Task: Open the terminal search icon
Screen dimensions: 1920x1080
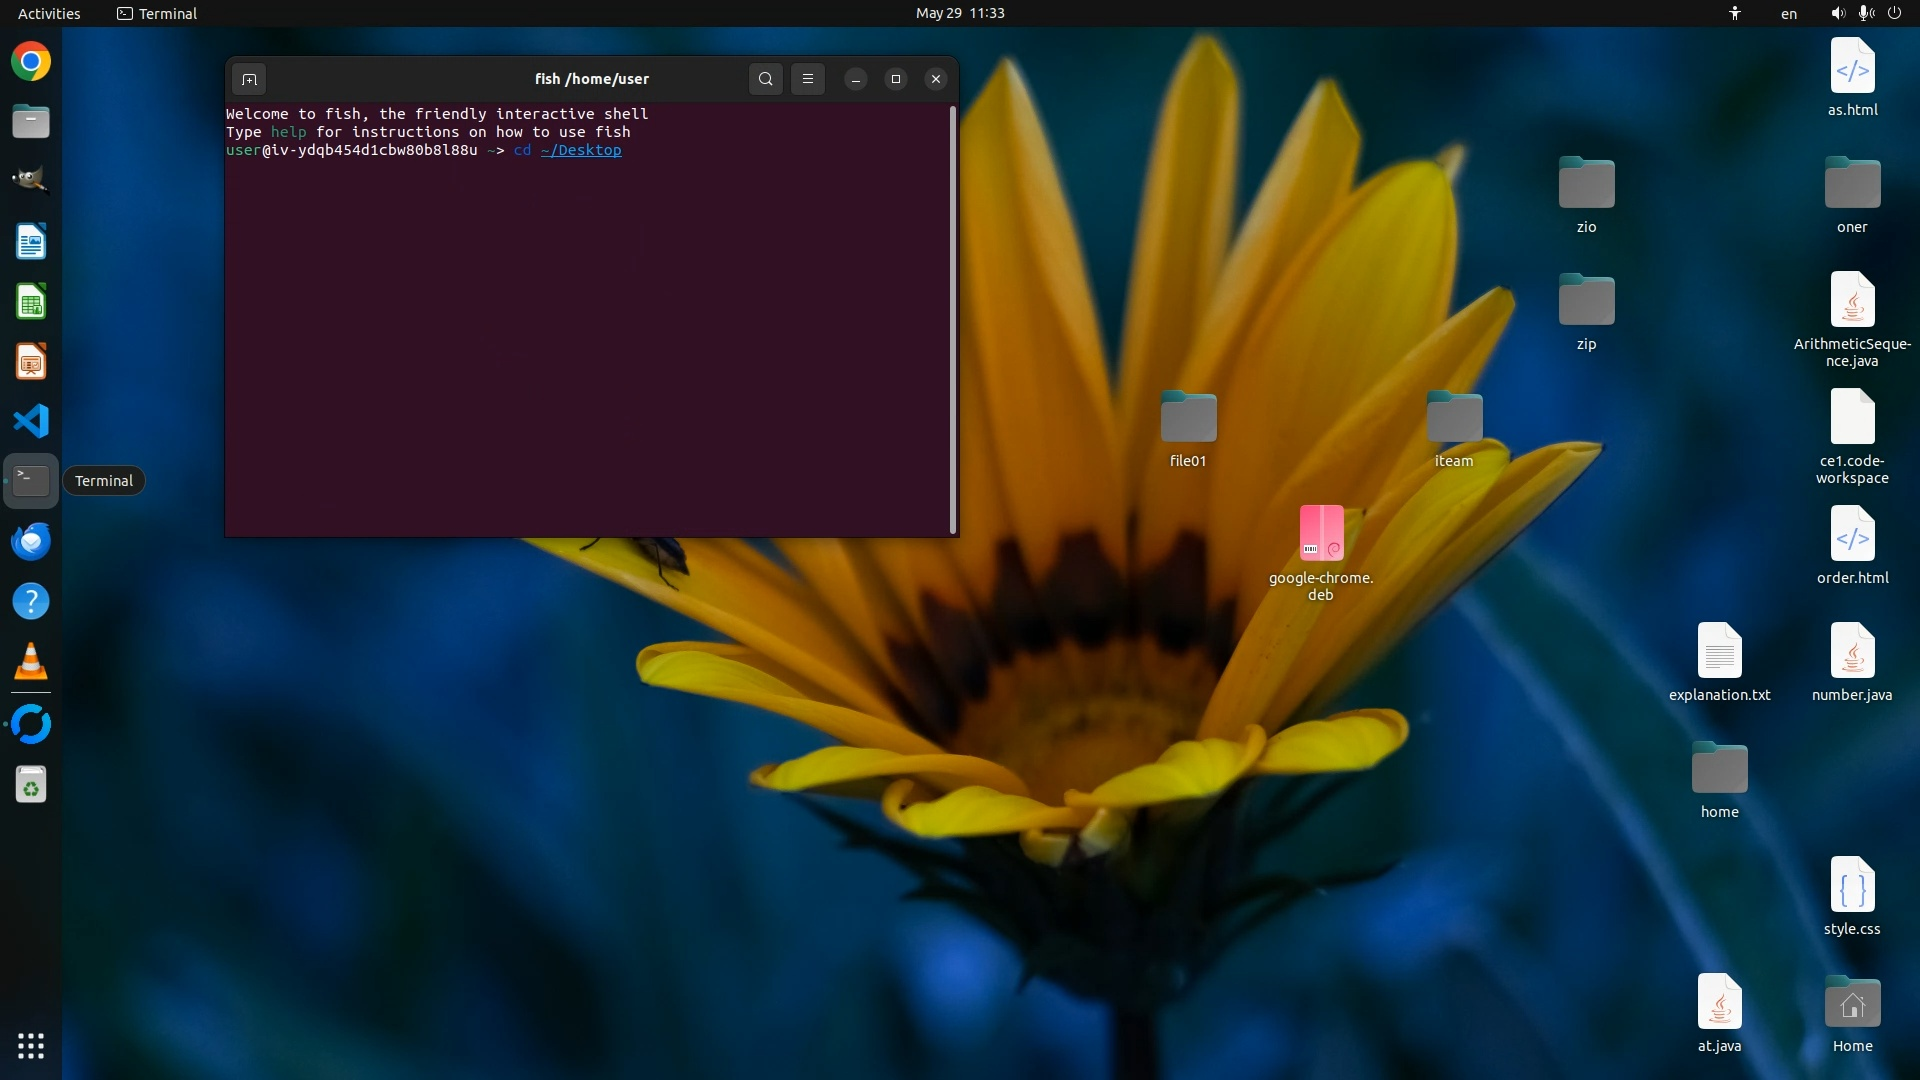Action: pyautogui.click(x=765, y=79)
